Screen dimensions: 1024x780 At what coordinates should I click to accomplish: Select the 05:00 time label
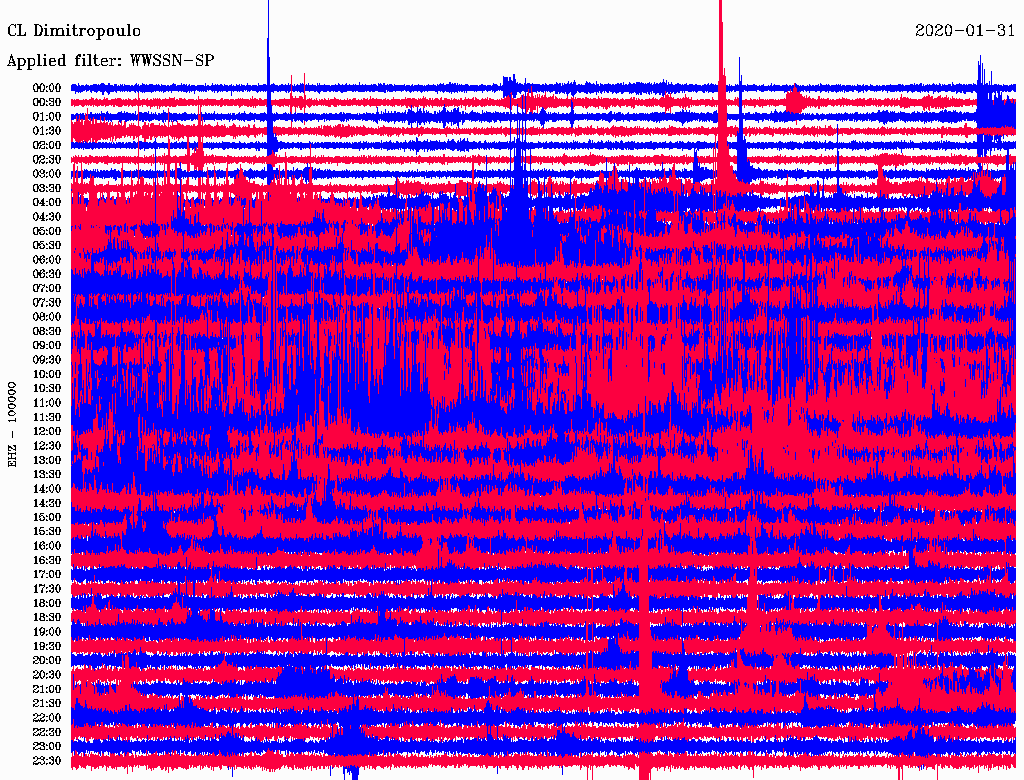coord(47,231)
